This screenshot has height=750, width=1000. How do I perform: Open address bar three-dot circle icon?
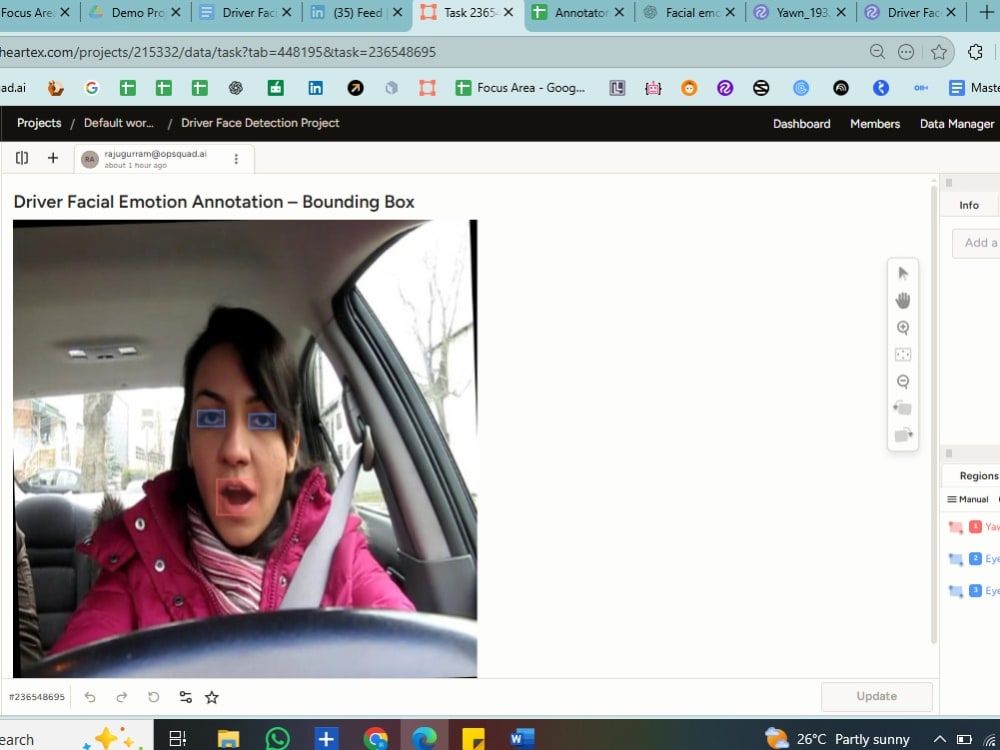tap(906, 52)
